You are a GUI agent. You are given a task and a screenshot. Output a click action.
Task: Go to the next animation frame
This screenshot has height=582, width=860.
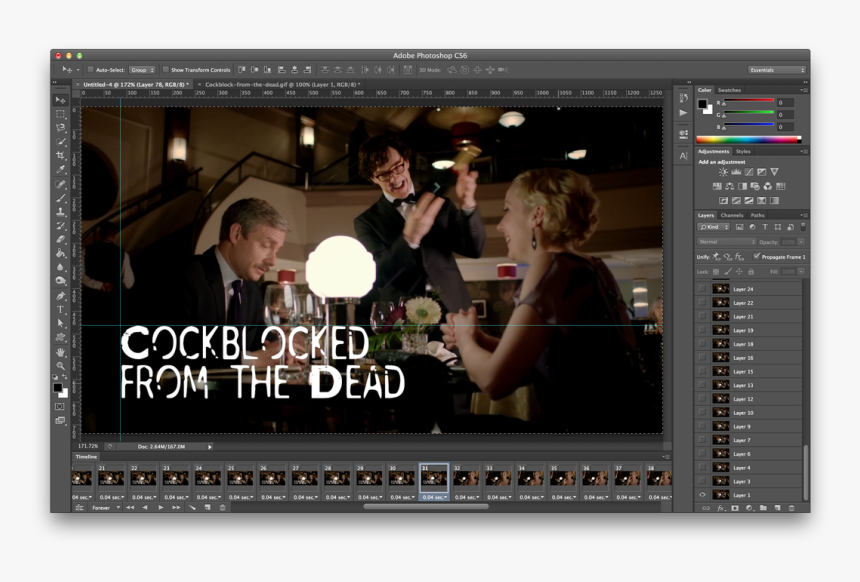[176, 507]
